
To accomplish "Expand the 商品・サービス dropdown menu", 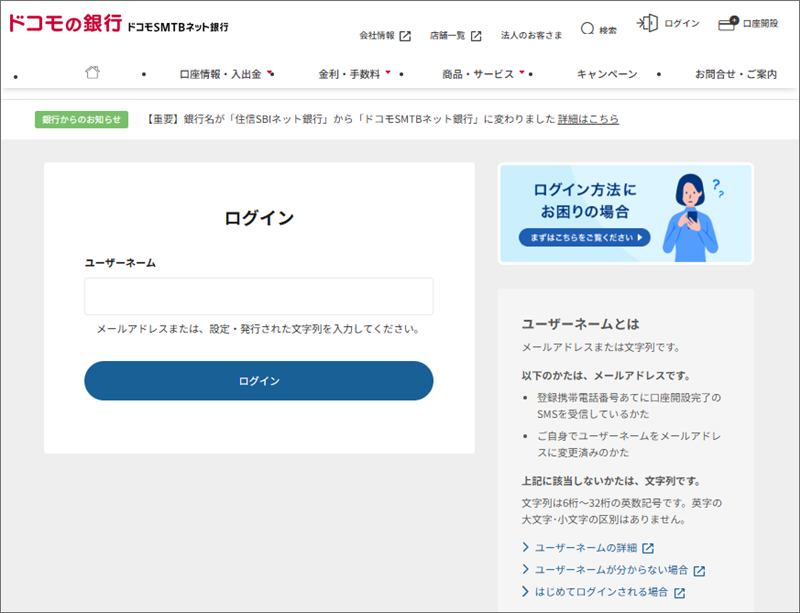I will pyautogui.click(x=483, y=75).
